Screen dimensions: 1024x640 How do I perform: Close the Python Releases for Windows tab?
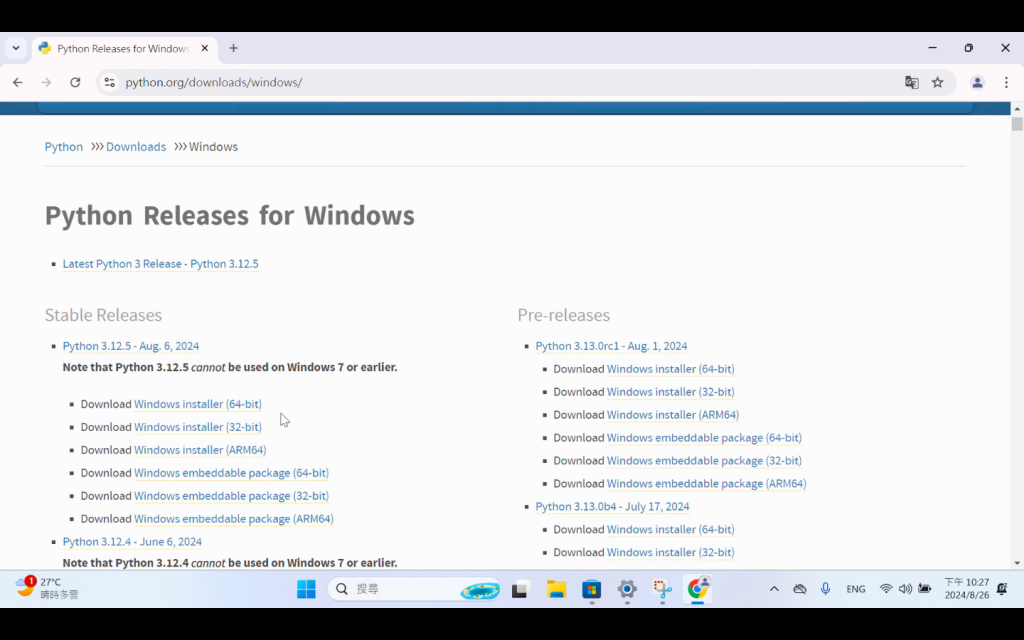(204, 48)
